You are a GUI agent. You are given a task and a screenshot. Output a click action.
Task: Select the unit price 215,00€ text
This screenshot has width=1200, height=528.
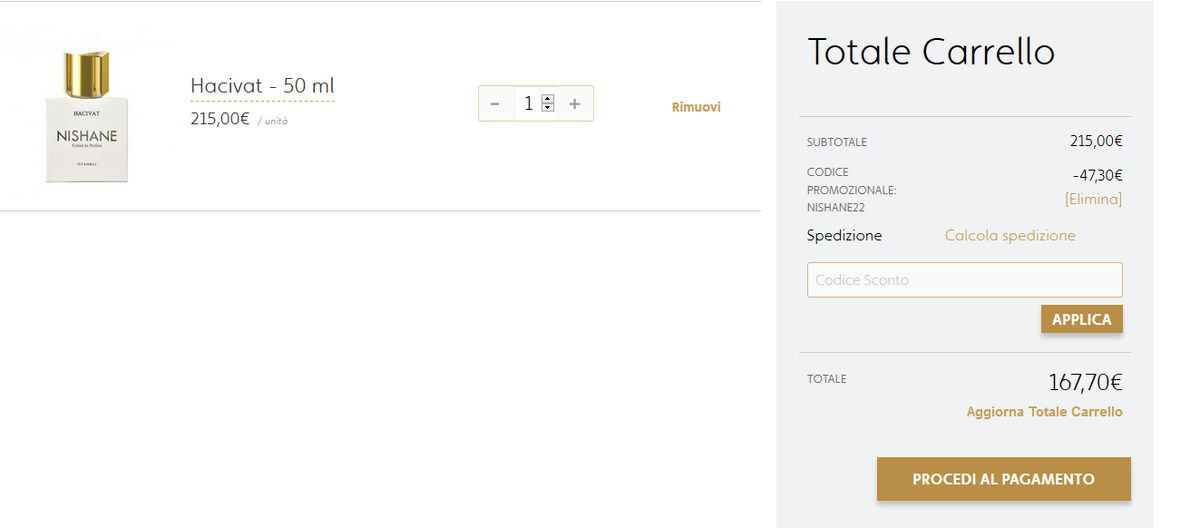point(220,118)
